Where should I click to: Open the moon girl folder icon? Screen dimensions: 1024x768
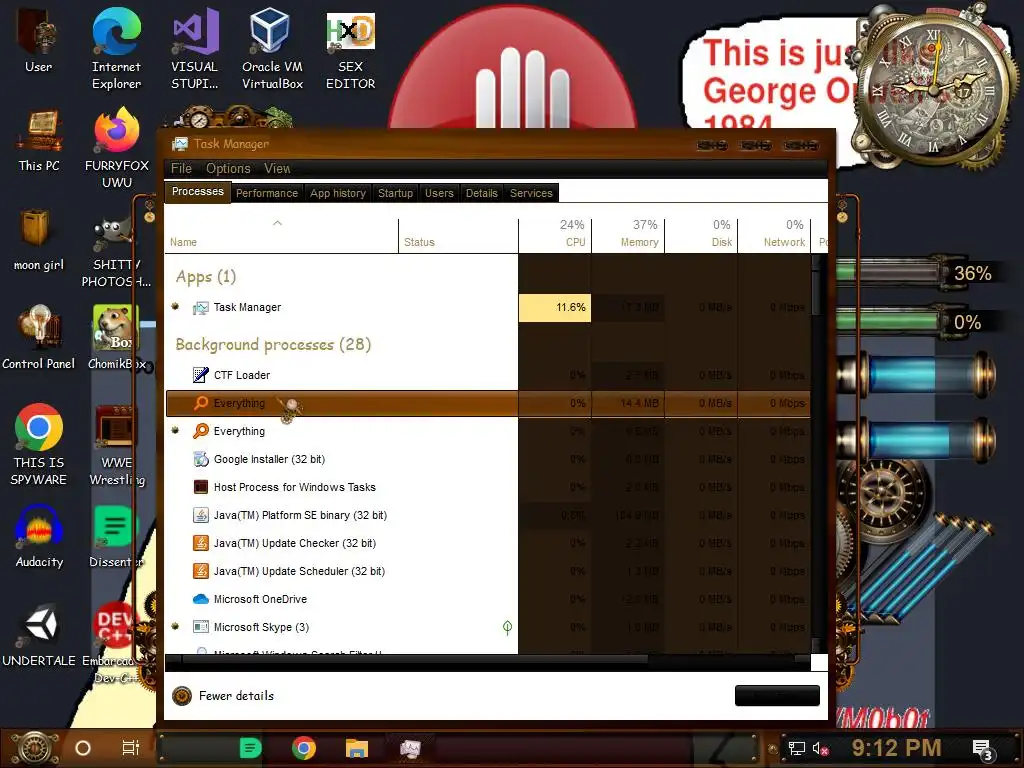[x=39, y=240]
